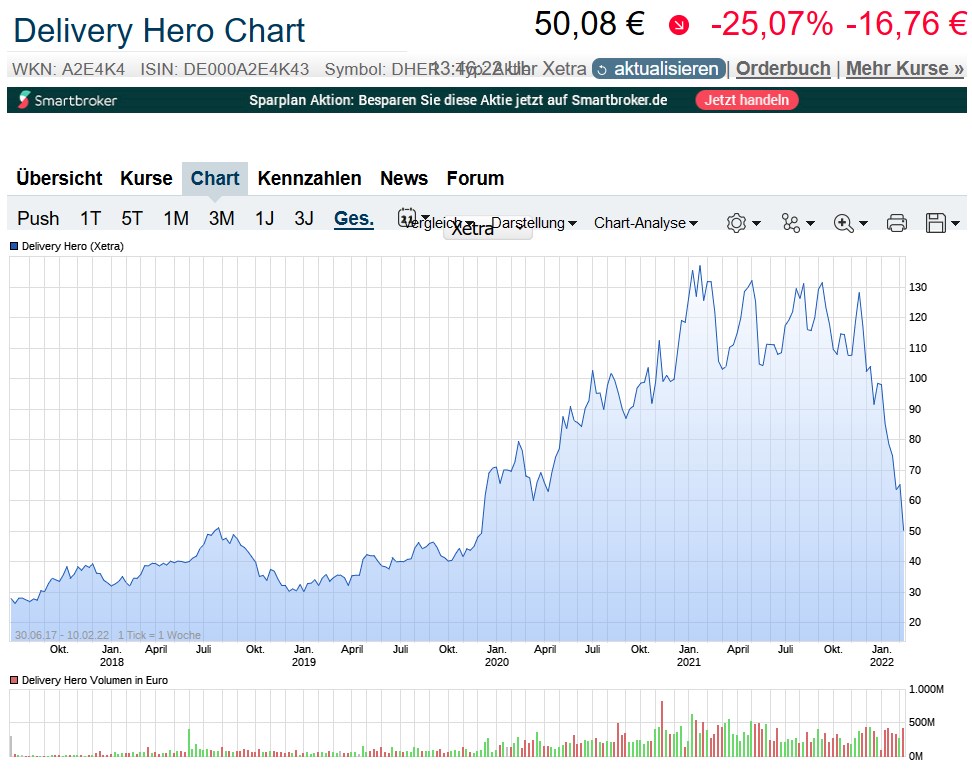Select the Chart tab
This screenshot has width=972, height=770.
tap(214, 179)
